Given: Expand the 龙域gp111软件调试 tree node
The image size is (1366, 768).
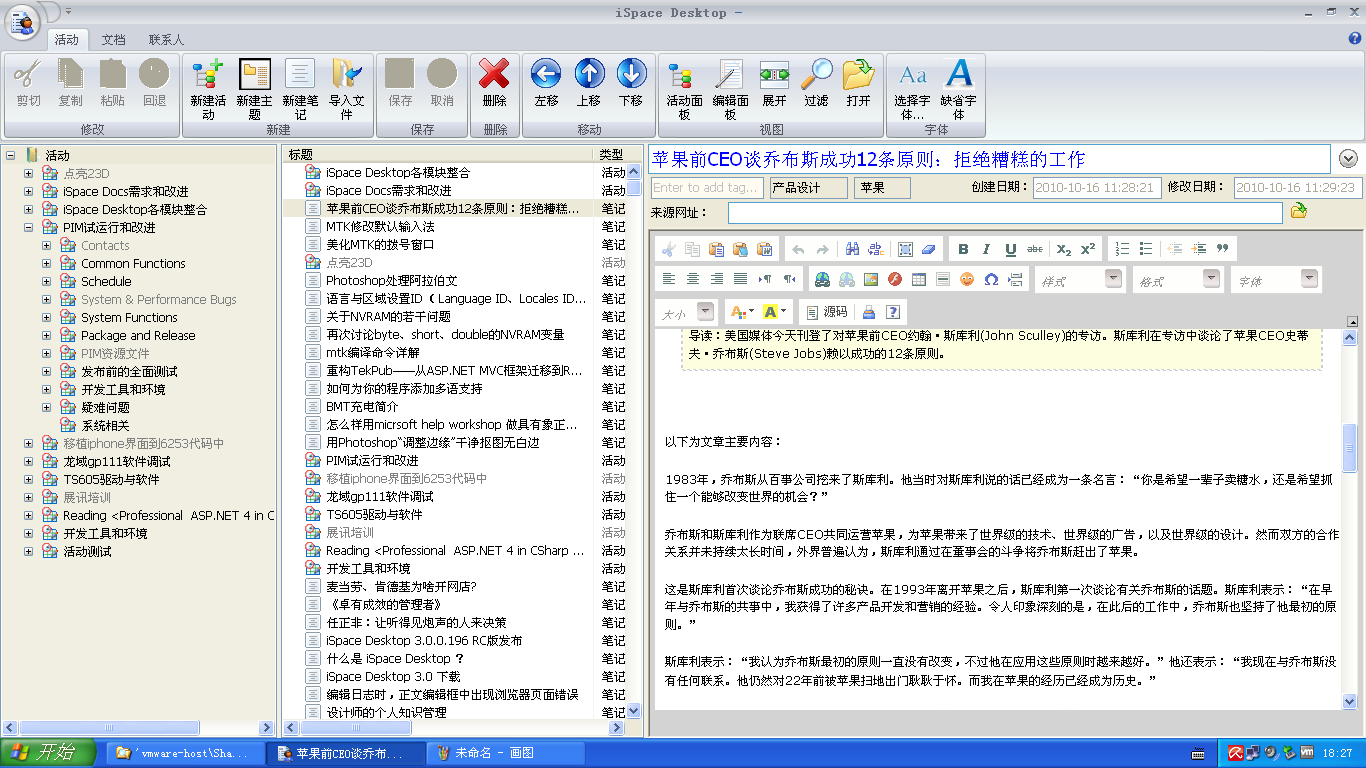Looking at the screenshot, I should click(29, 462).
